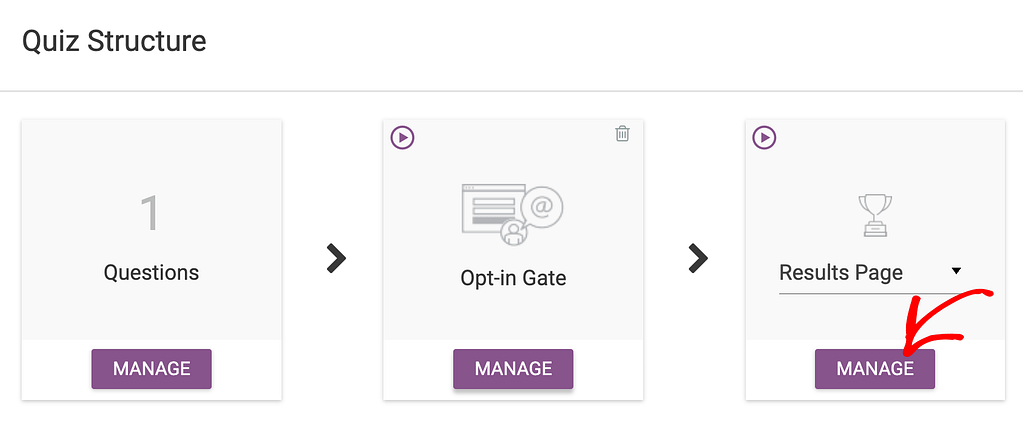Open the Results Page dropdown arrow
1023x437 pixels.
pyautogui.click(x=956, y=271)
